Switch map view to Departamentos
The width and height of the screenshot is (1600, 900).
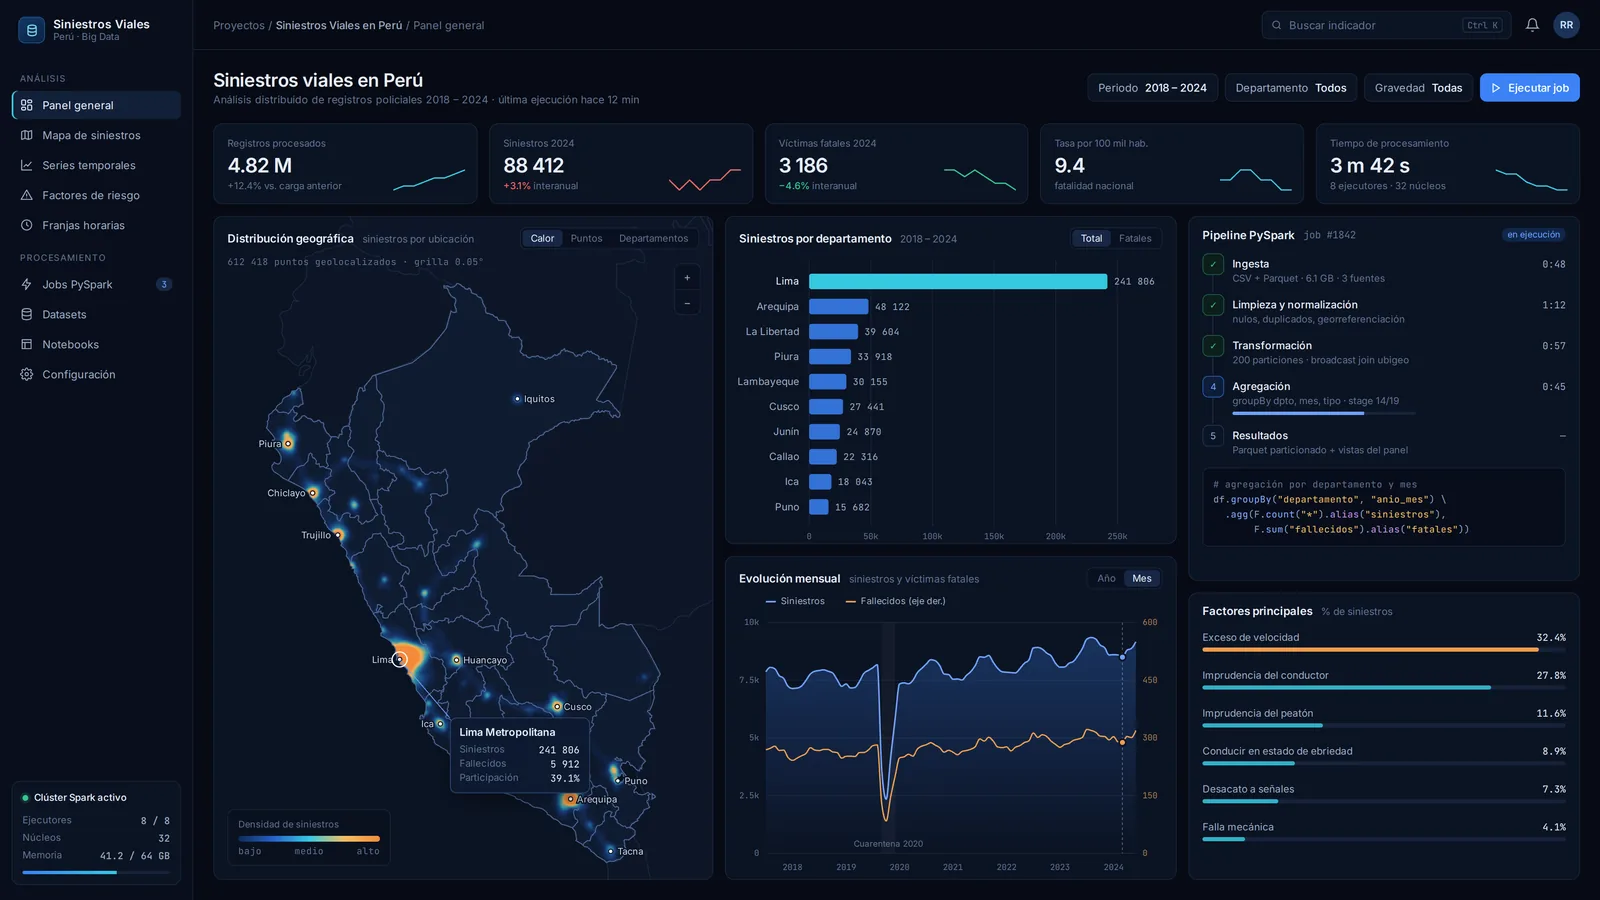653,239
